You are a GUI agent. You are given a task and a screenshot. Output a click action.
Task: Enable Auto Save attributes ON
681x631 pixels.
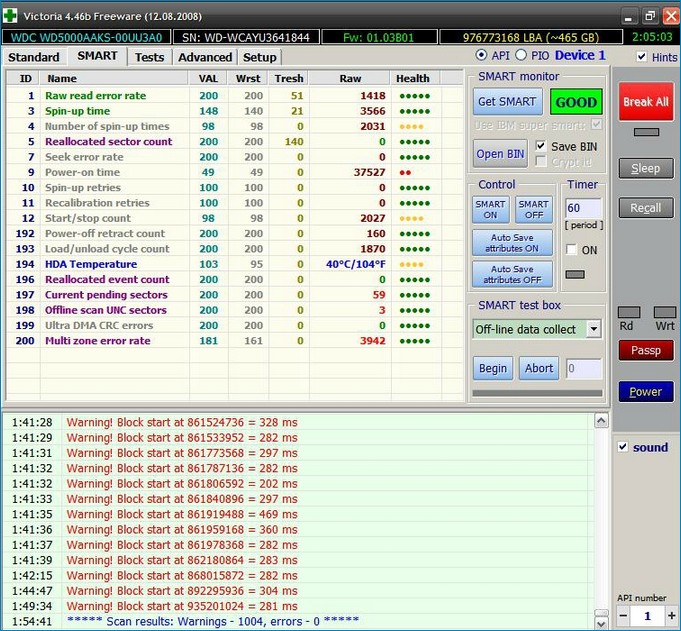511,243
